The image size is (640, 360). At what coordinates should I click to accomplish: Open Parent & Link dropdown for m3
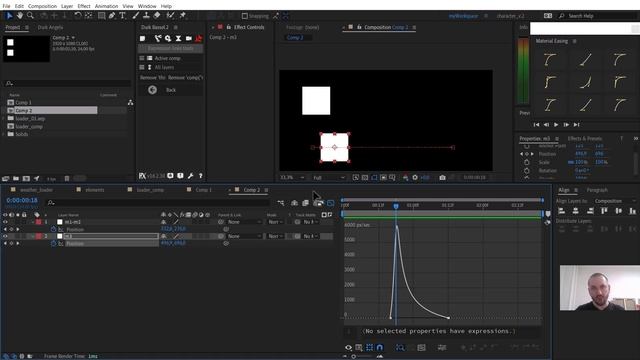click(244, 236)
